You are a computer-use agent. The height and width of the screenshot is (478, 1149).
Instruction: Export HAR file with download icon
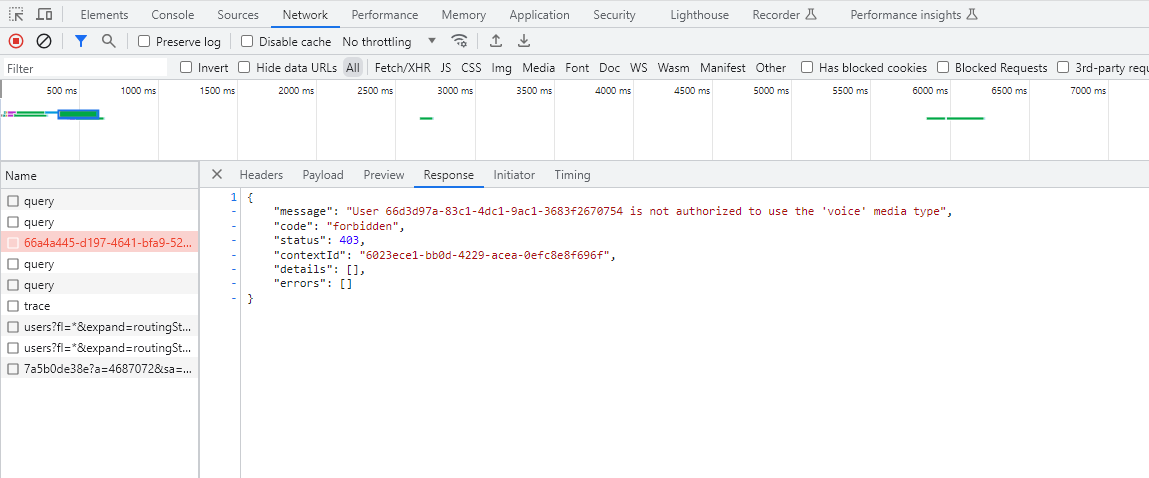(x=523, y=41)
